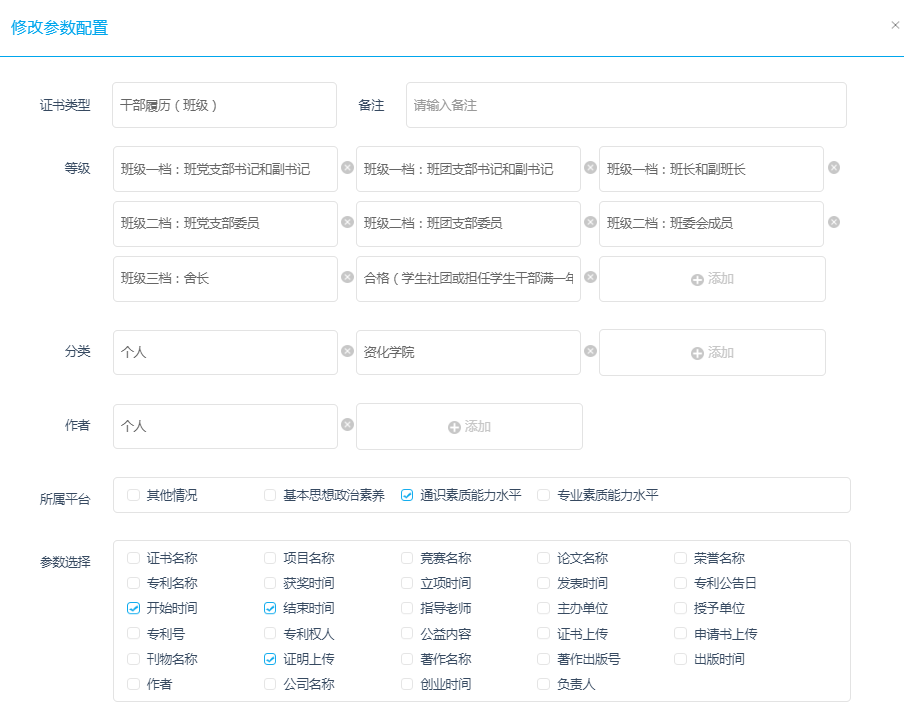Enable 负责人 parameter
The image size is (904, 713).
[x=544, y=684]
